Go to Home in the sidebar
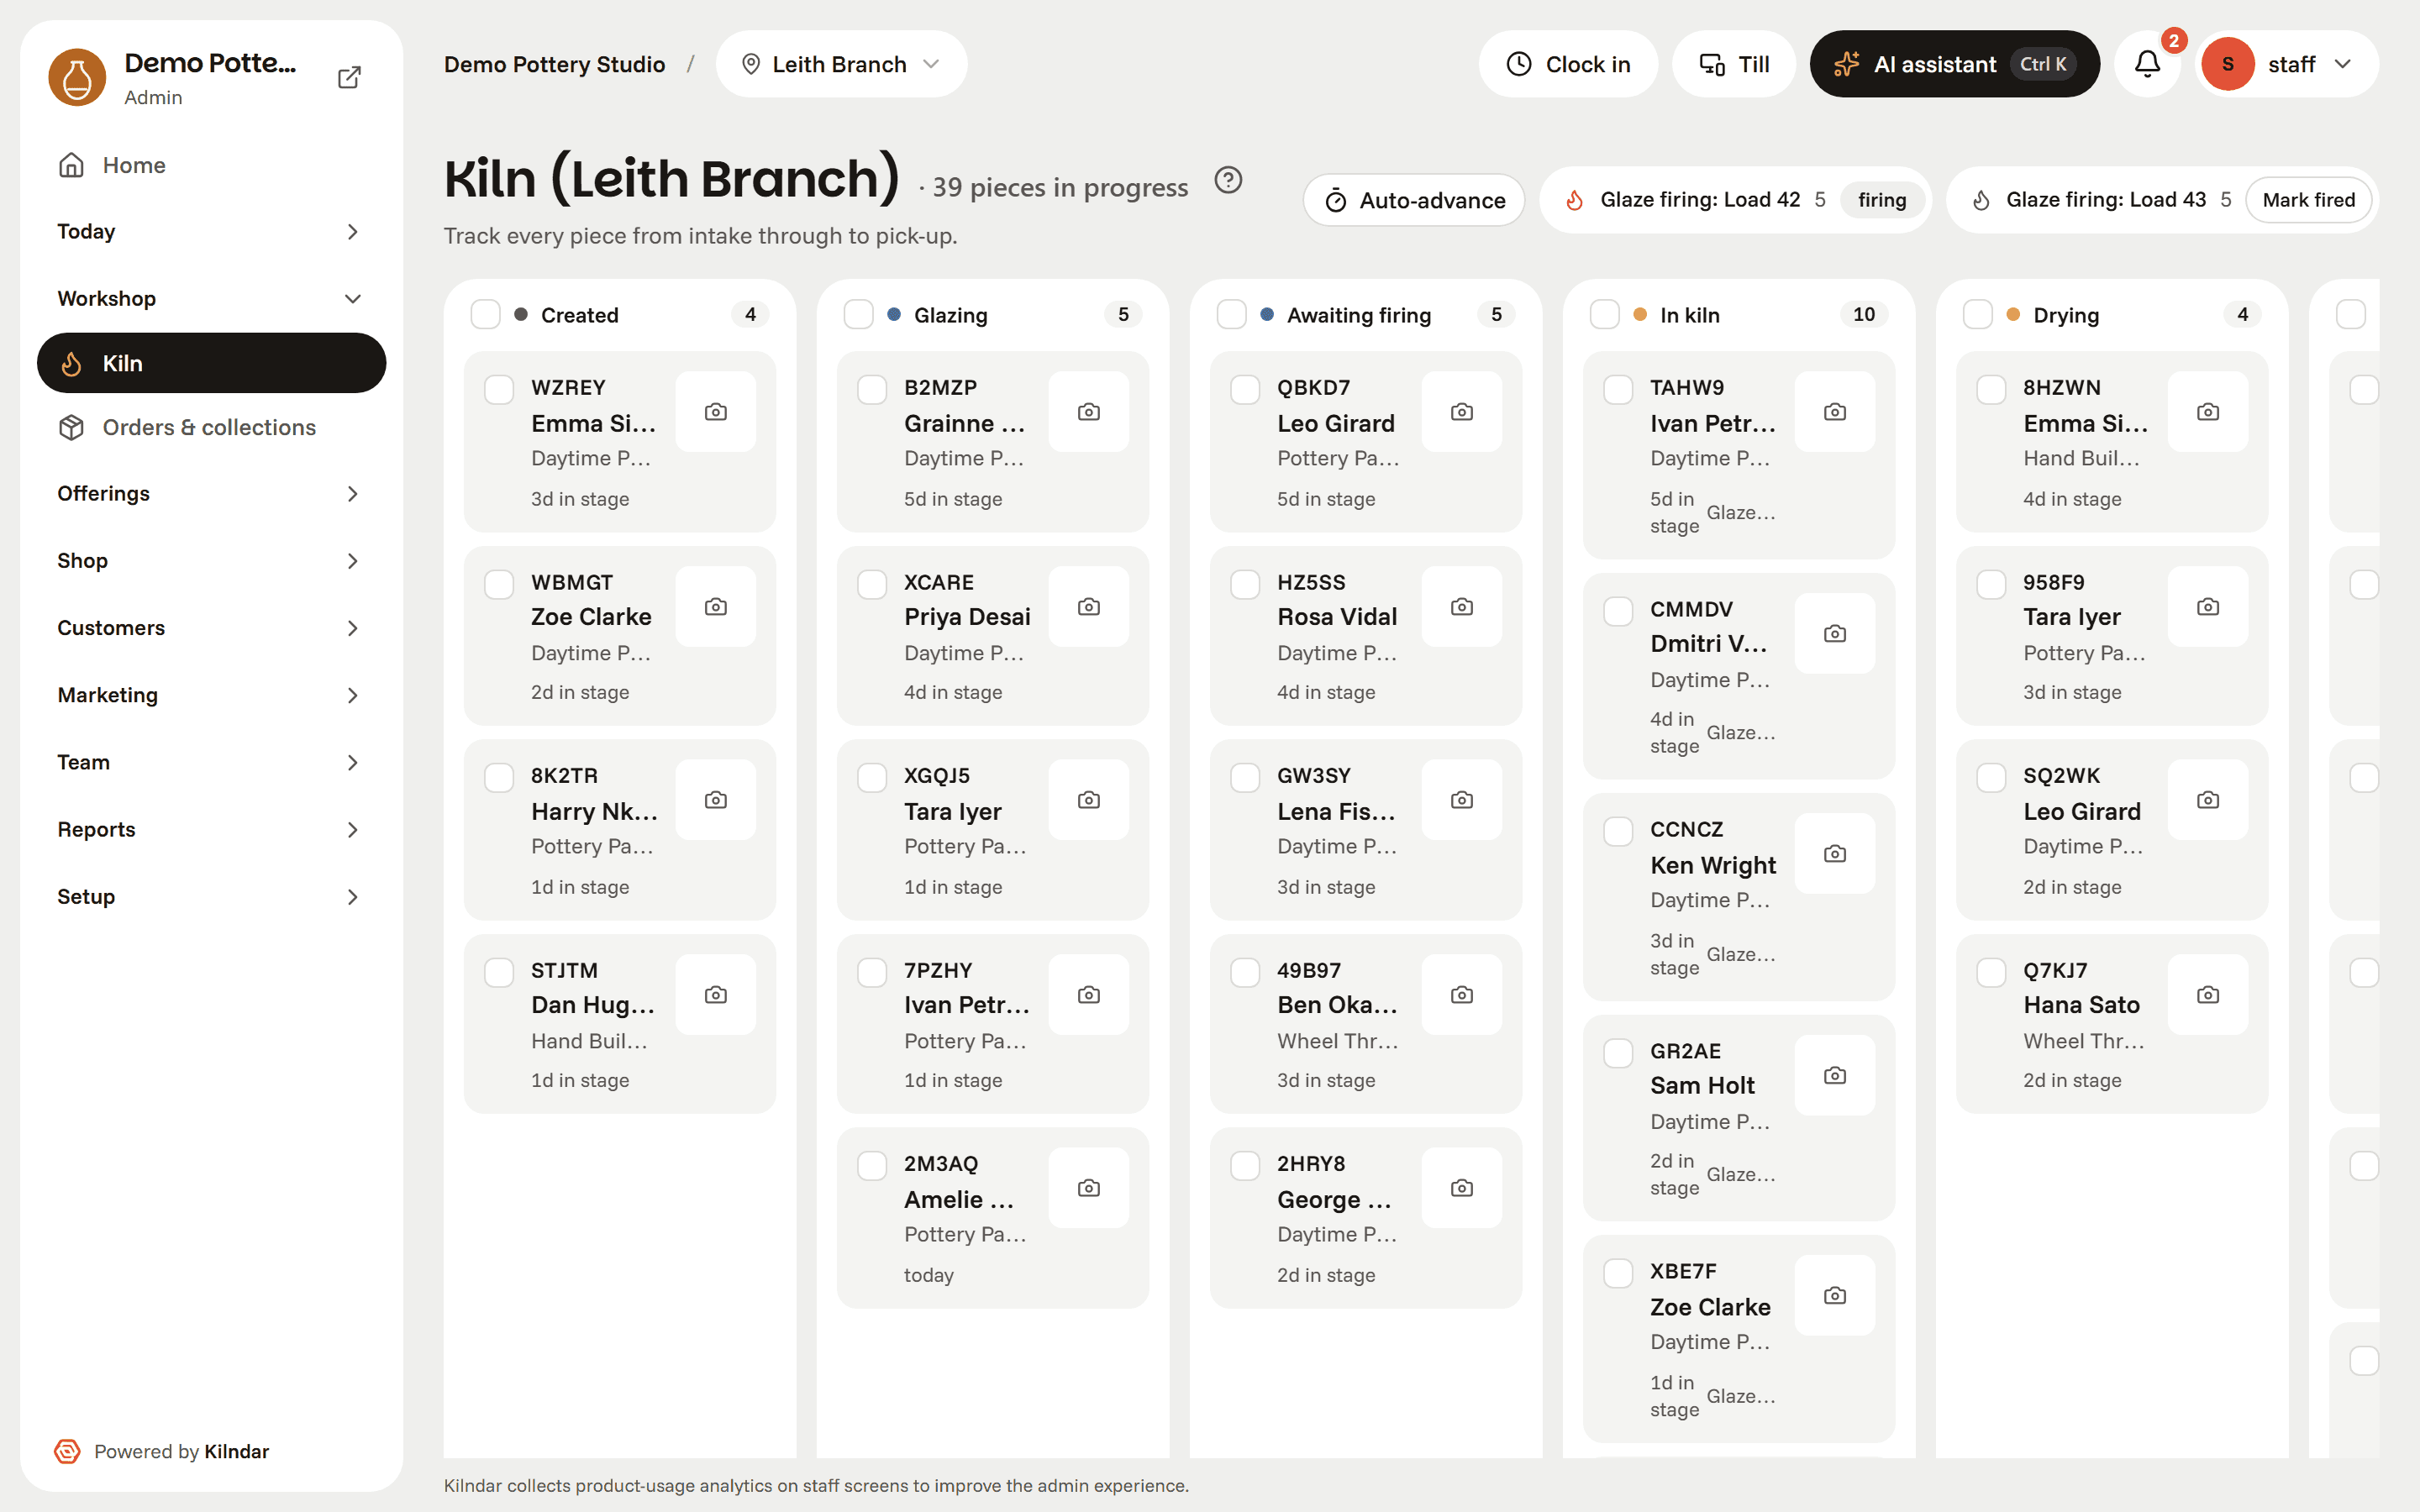Image resolution: width=2420 pixels, height=1512 pixels. [210, 165]
